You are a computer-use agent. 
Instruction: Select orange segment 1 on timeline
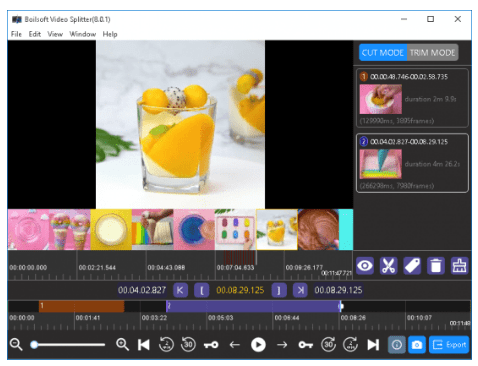pyautogui.click(x=81, y=306)
